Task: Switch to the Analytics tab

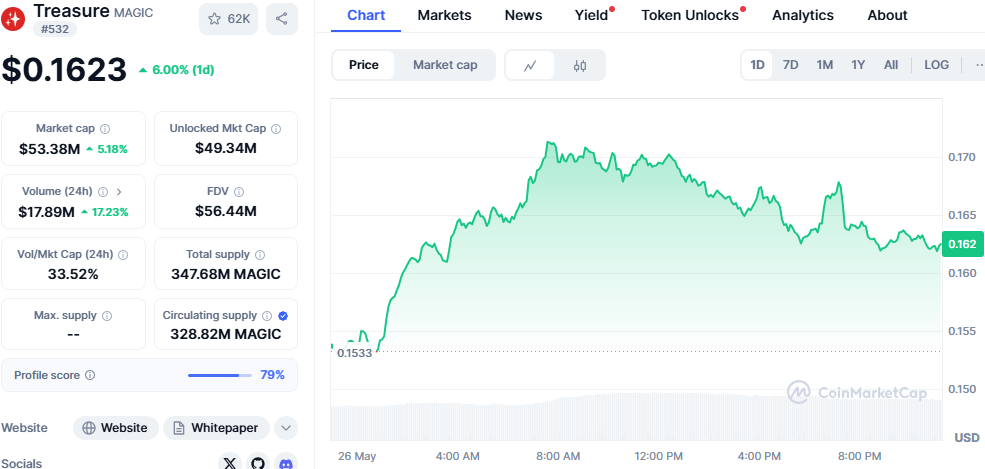Action: [x=803, y=15]
